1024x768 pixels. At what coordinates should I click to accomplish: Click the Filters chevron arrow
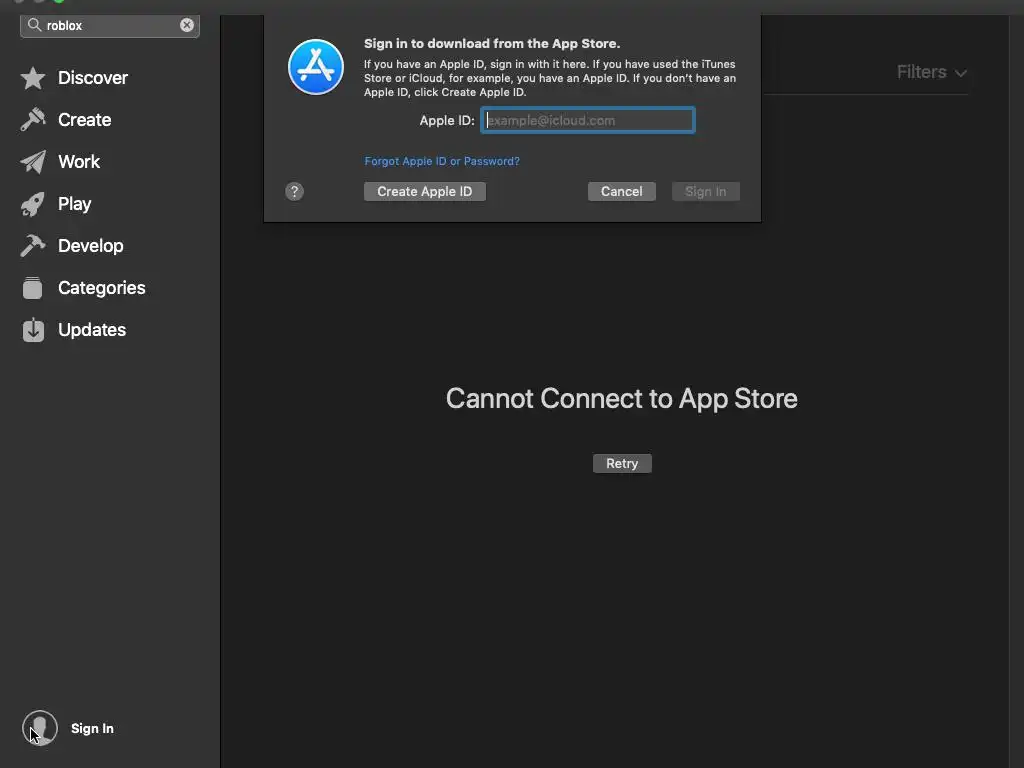click(x=961, y=73)
